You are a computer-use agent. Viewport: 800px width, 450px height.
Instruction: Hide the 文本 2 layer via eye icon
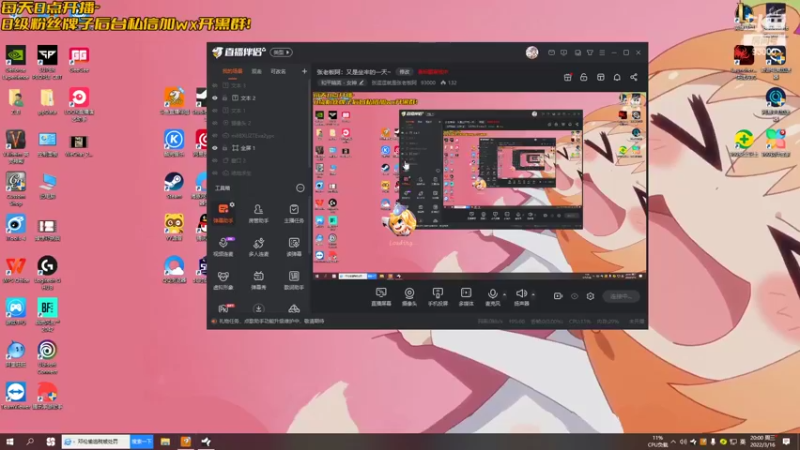(x=215, y=98)
